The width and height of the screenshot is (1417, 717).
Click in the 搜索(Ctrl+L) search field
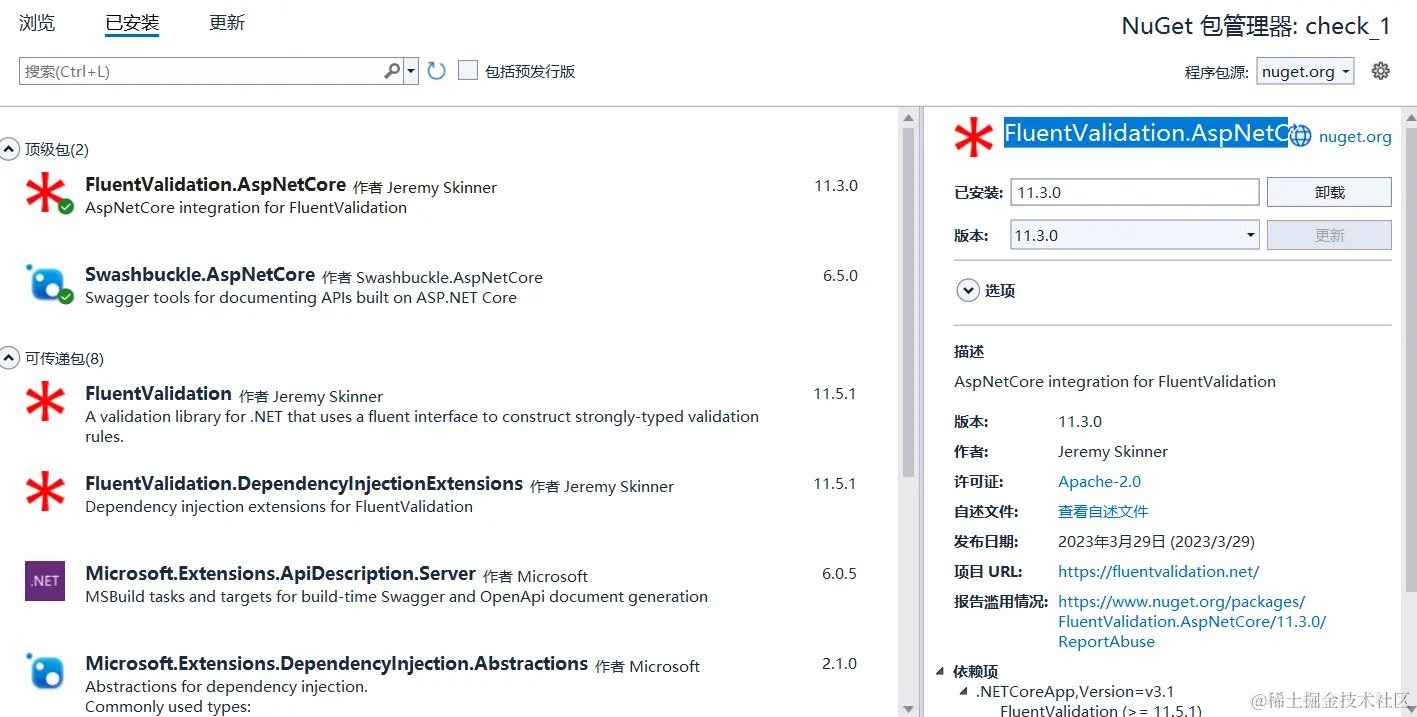click(201, 71)
